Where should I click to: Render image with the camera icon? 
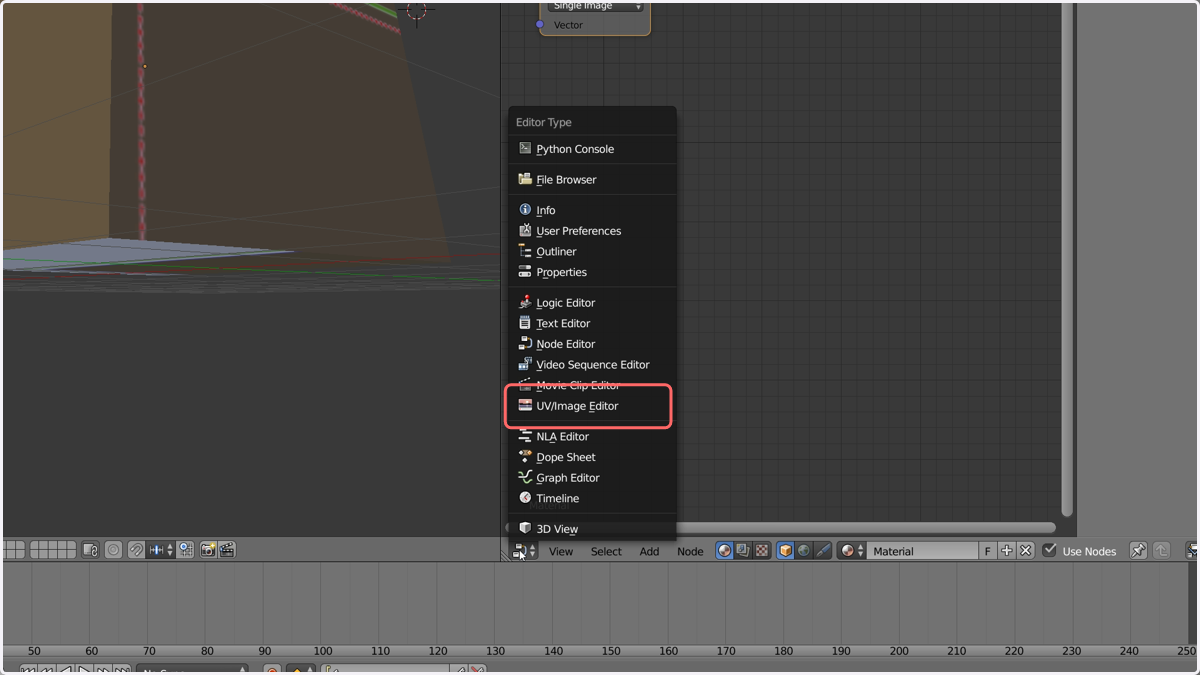[x=208, y=550]
